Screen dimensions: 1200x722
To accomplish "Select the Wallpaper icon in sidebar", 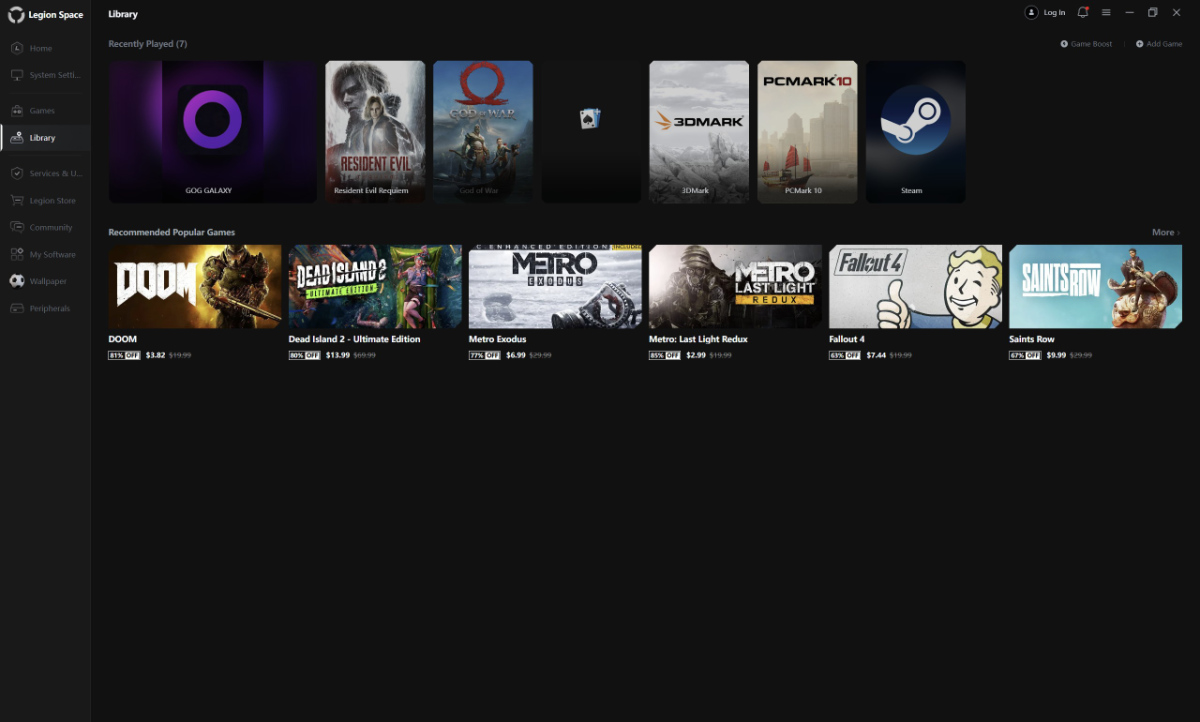I will pos(17,281).
